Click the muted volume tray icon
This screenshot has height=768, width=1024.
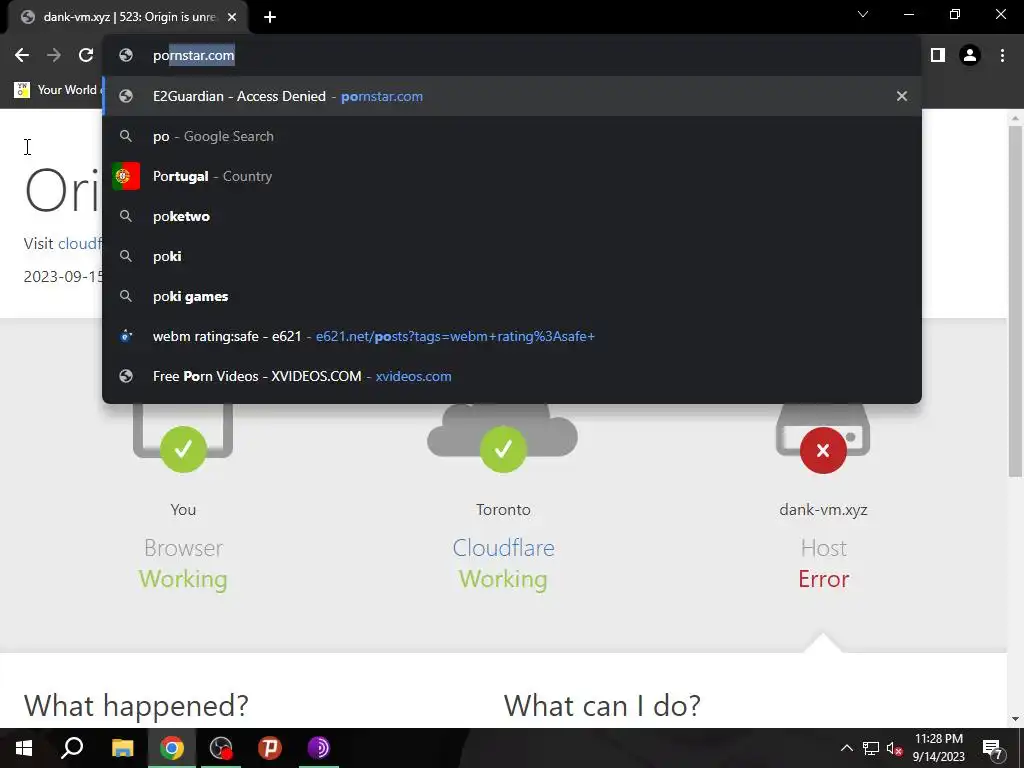pos(894,748)
